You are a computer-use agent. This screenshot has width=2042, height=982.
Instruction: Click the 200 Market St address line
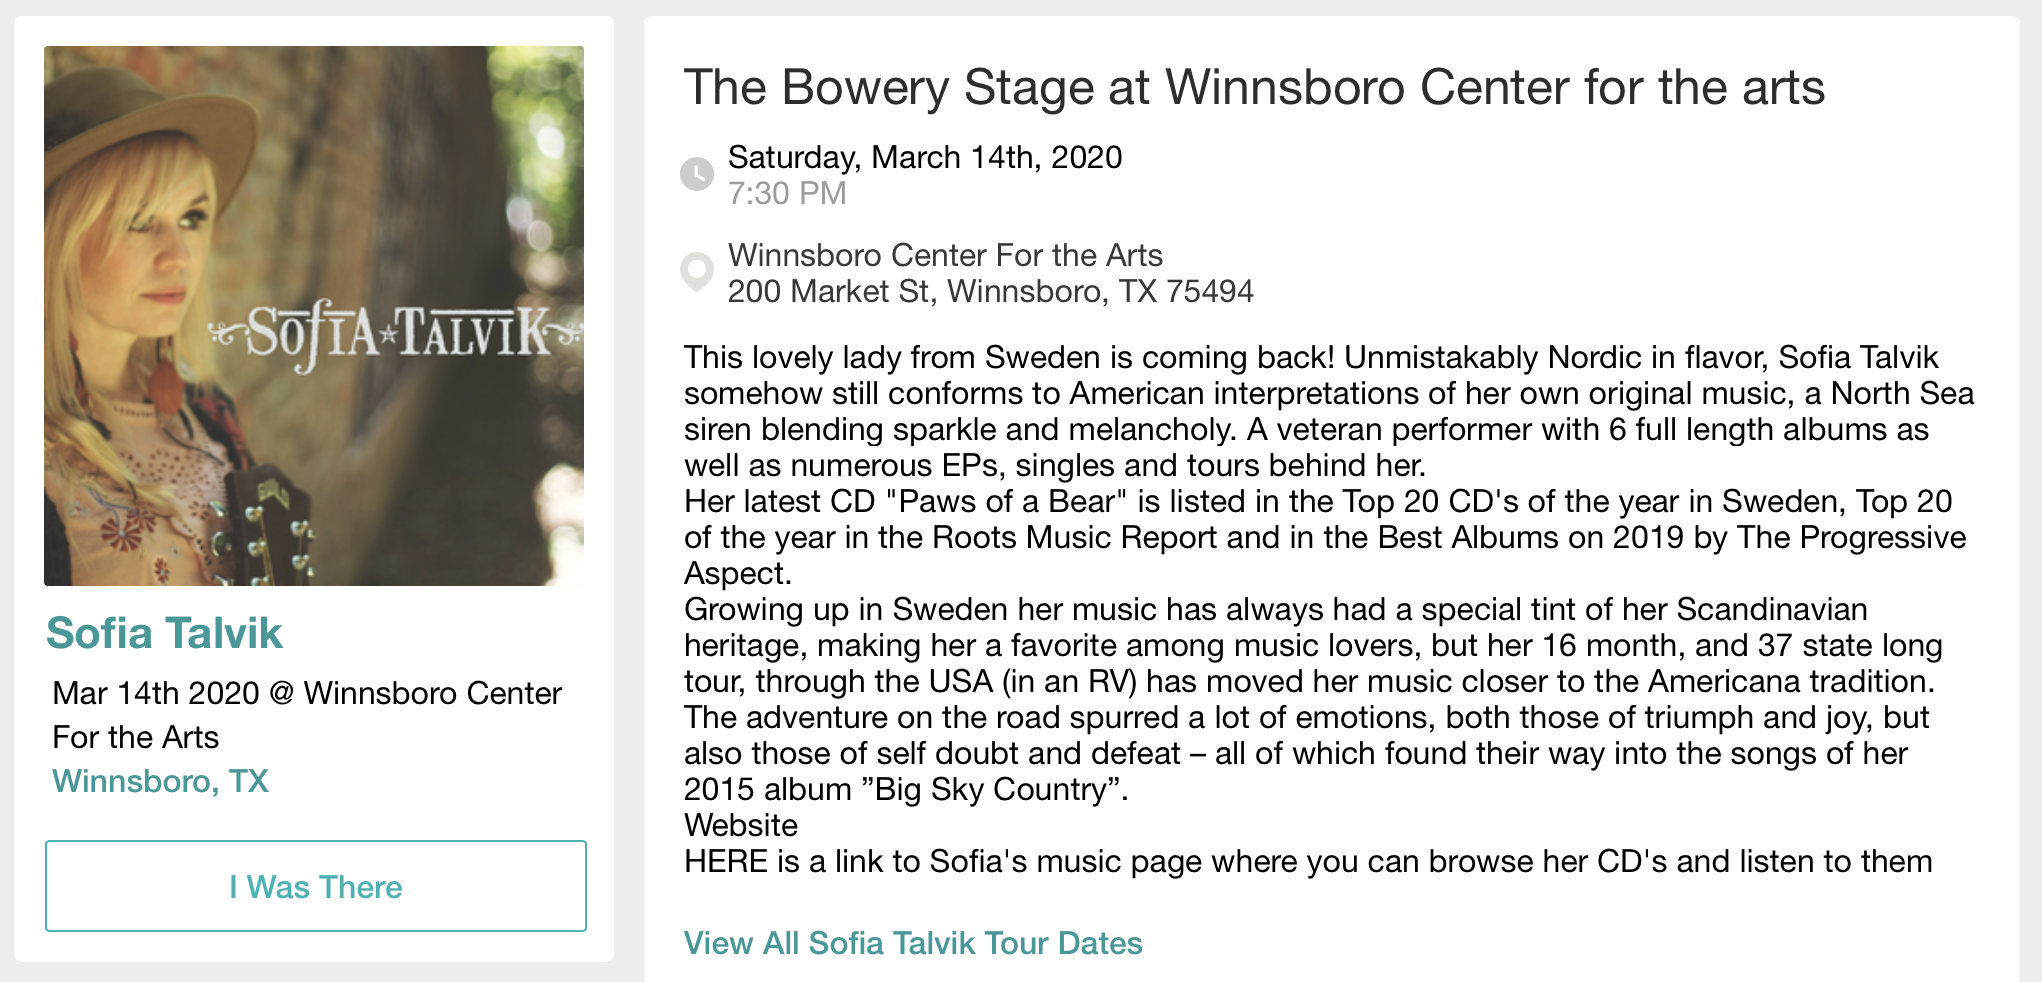click(990, 291)
